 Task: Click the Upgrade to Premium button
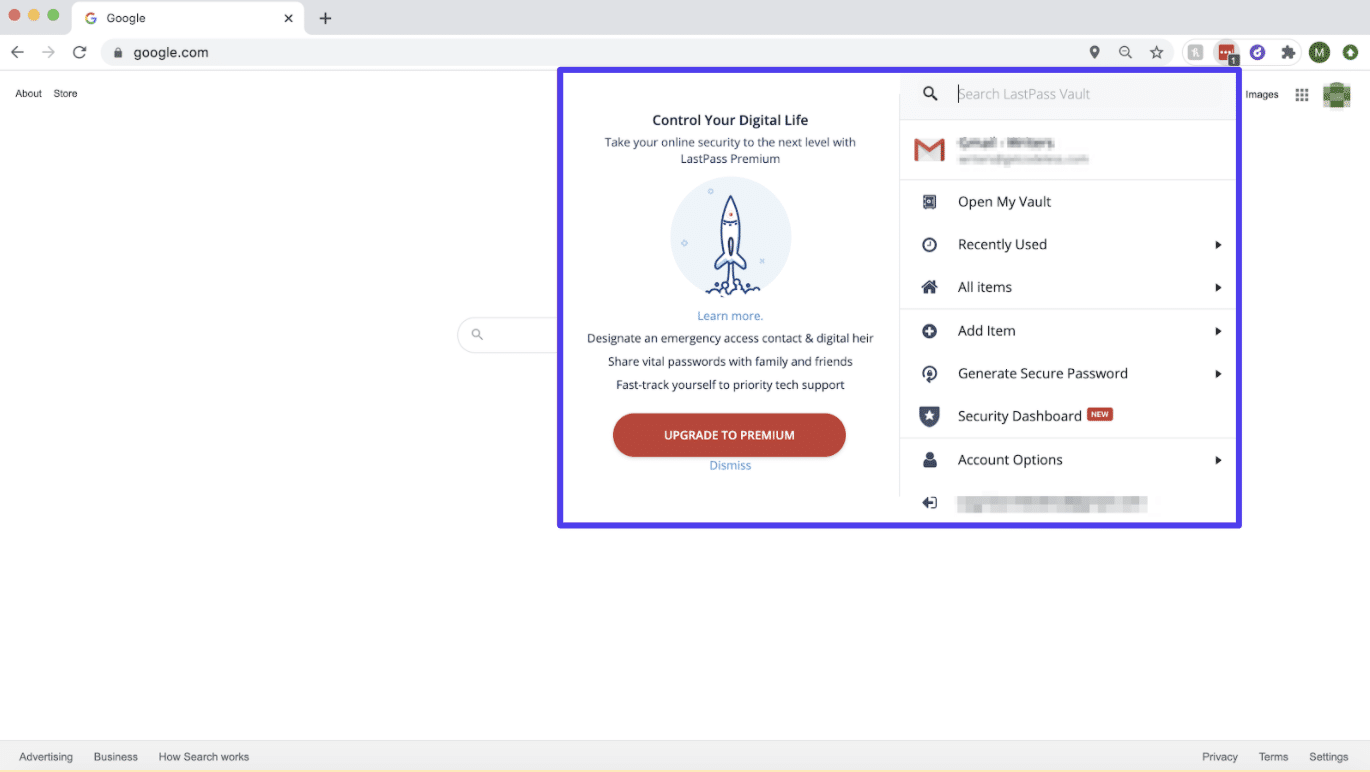[729, 435]
